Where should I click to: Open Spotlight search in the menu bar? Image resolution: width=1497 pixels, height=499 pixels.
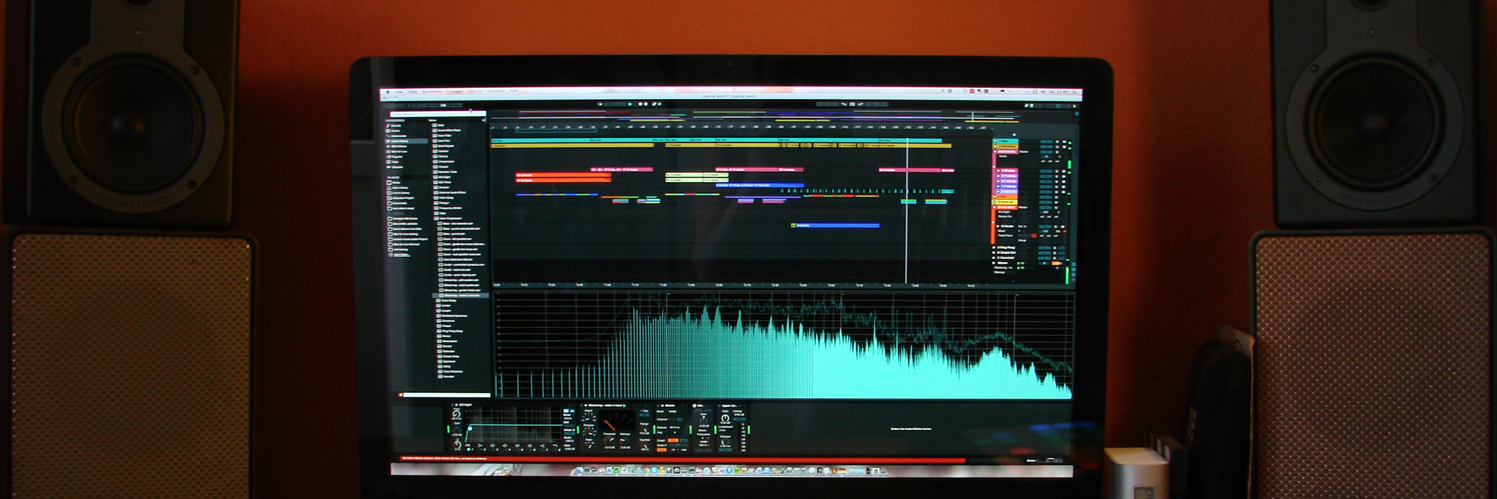click(1075, 92)
